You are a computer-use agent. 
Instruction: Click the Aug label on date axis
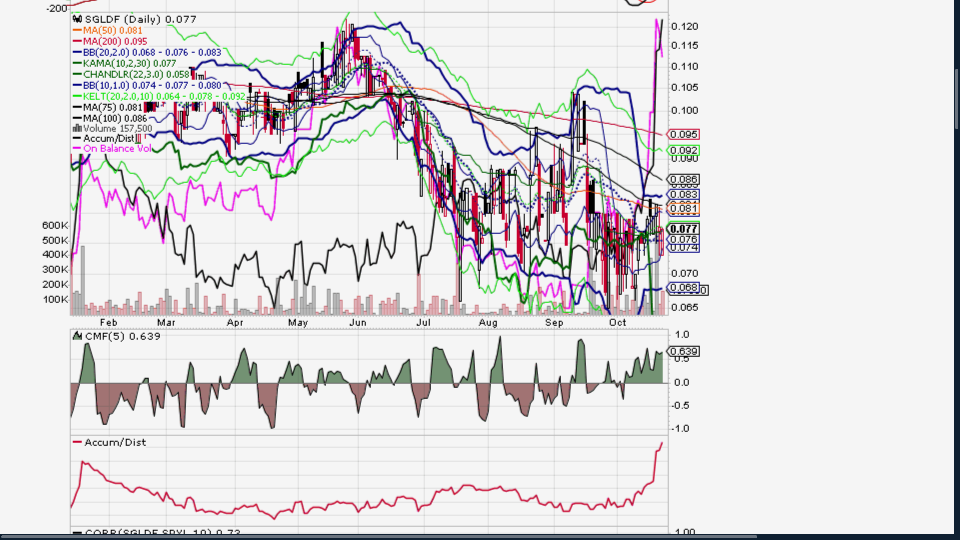click(488, 323)
